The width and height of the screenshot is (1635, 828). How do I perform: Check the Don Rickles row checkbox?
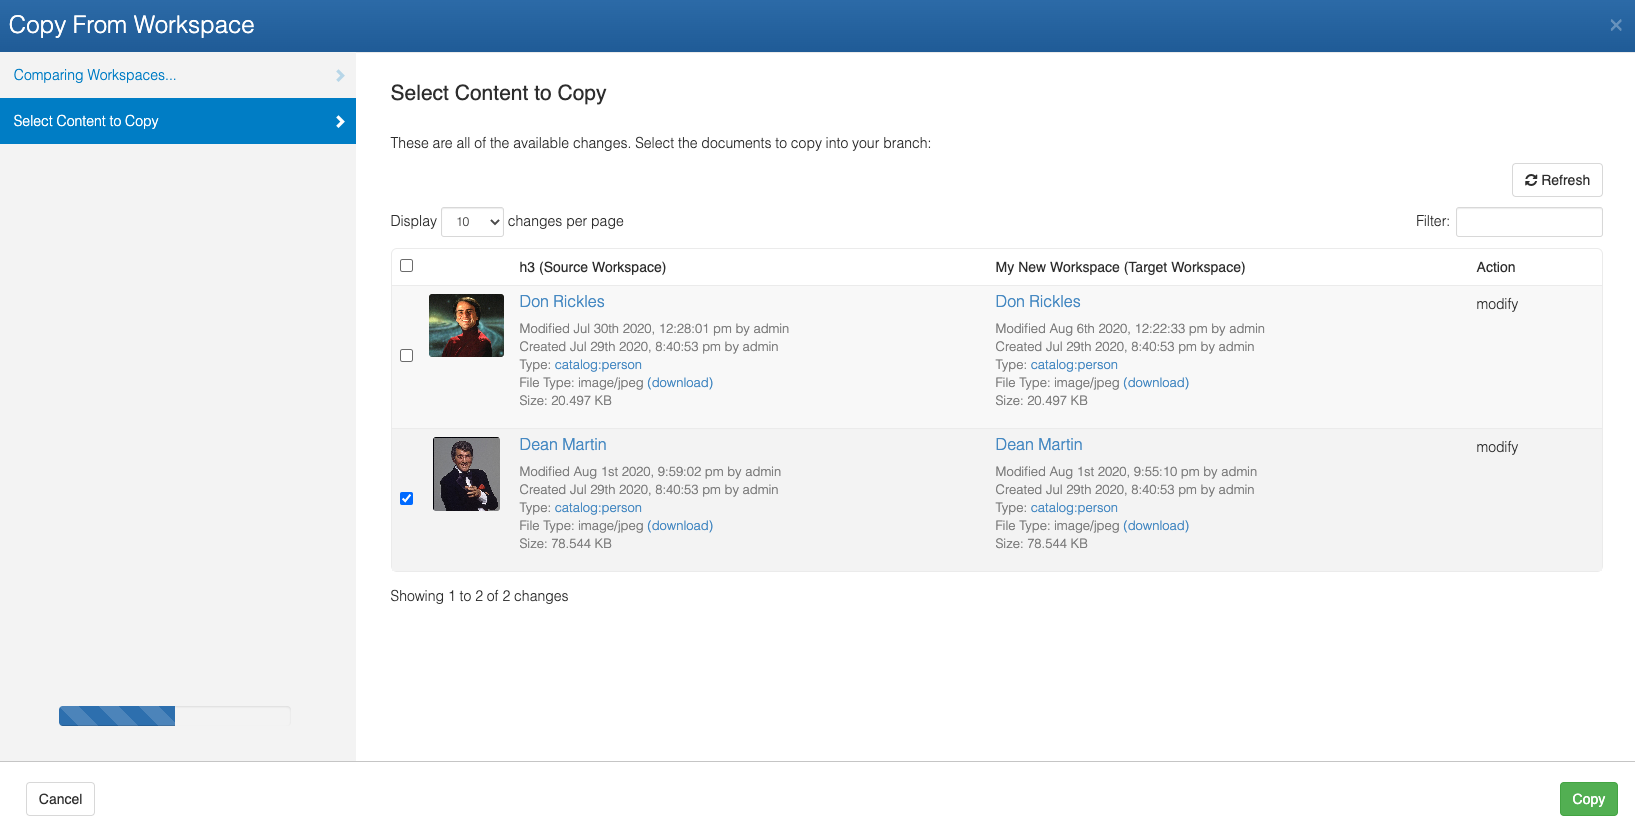coord(406,356)
